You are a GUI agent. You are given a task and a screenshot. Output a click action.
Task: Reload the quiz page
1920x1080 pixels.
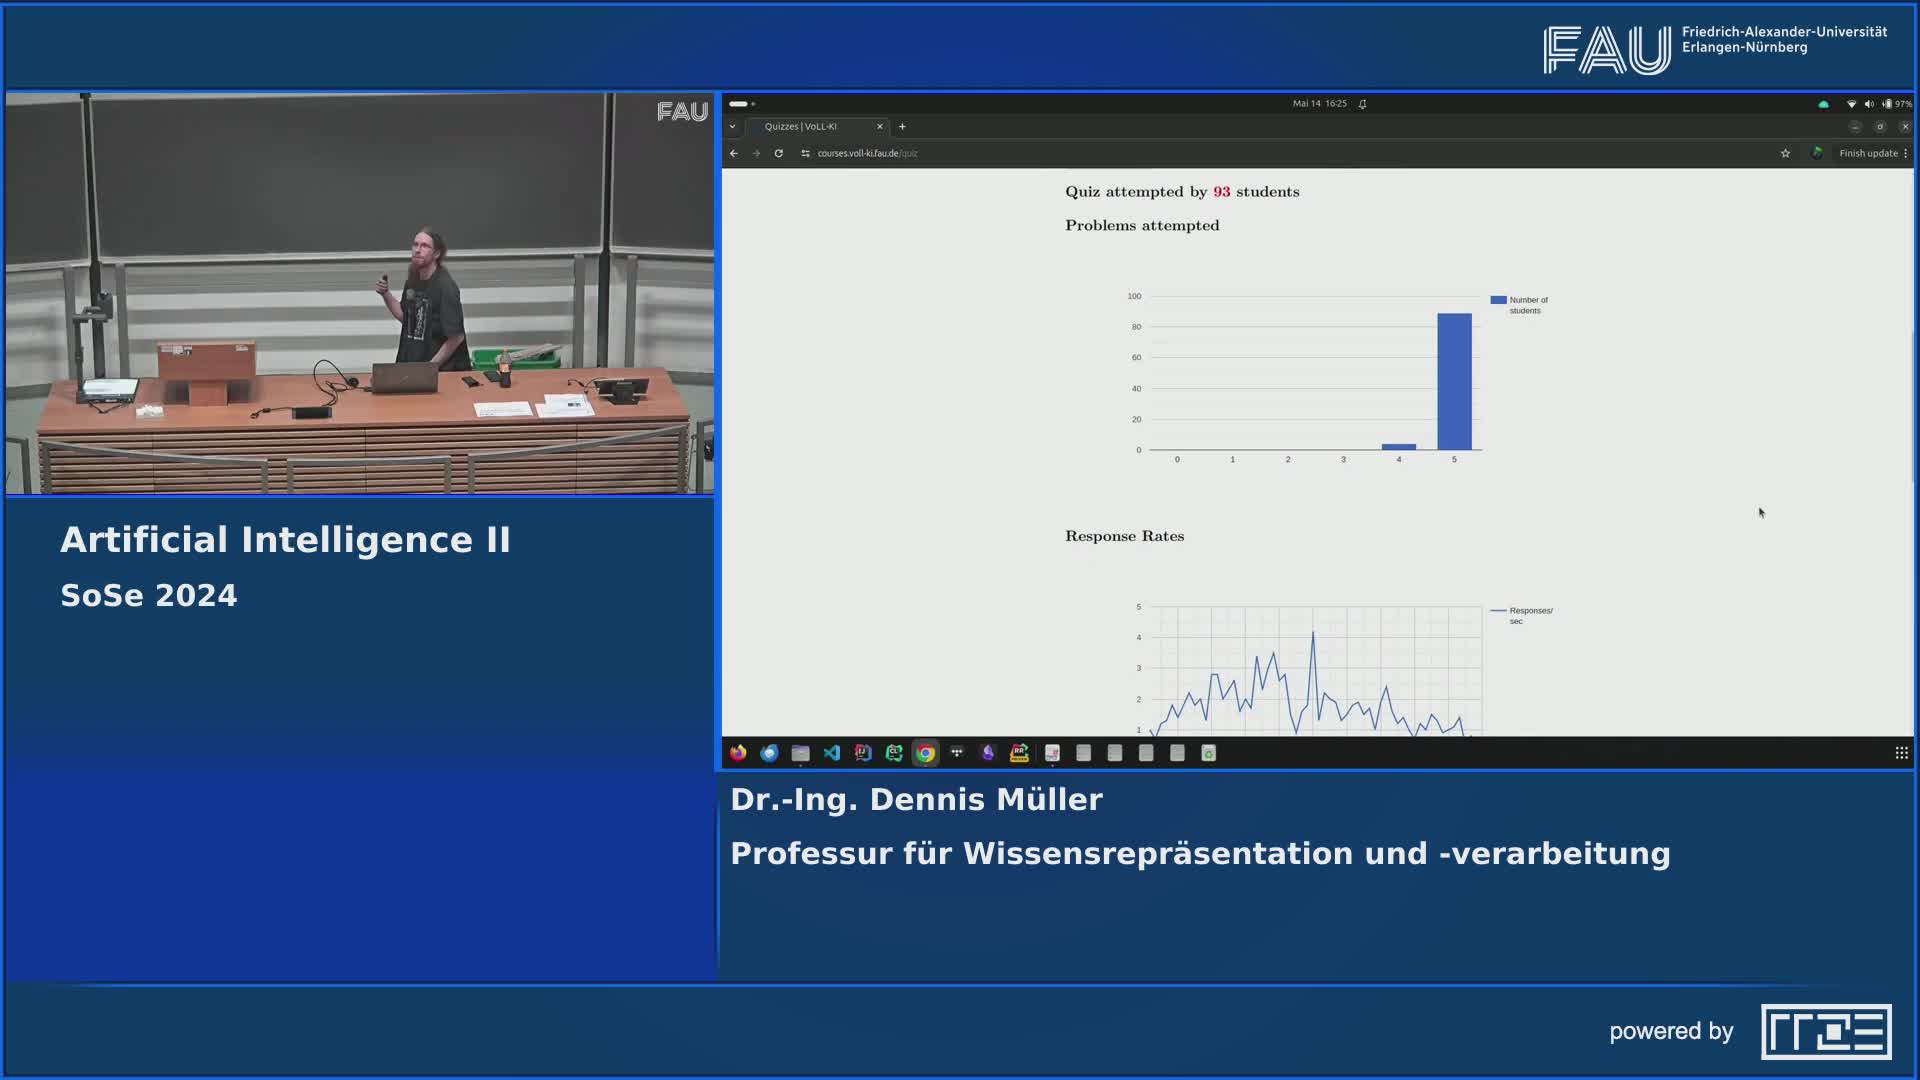coord(778,153)
